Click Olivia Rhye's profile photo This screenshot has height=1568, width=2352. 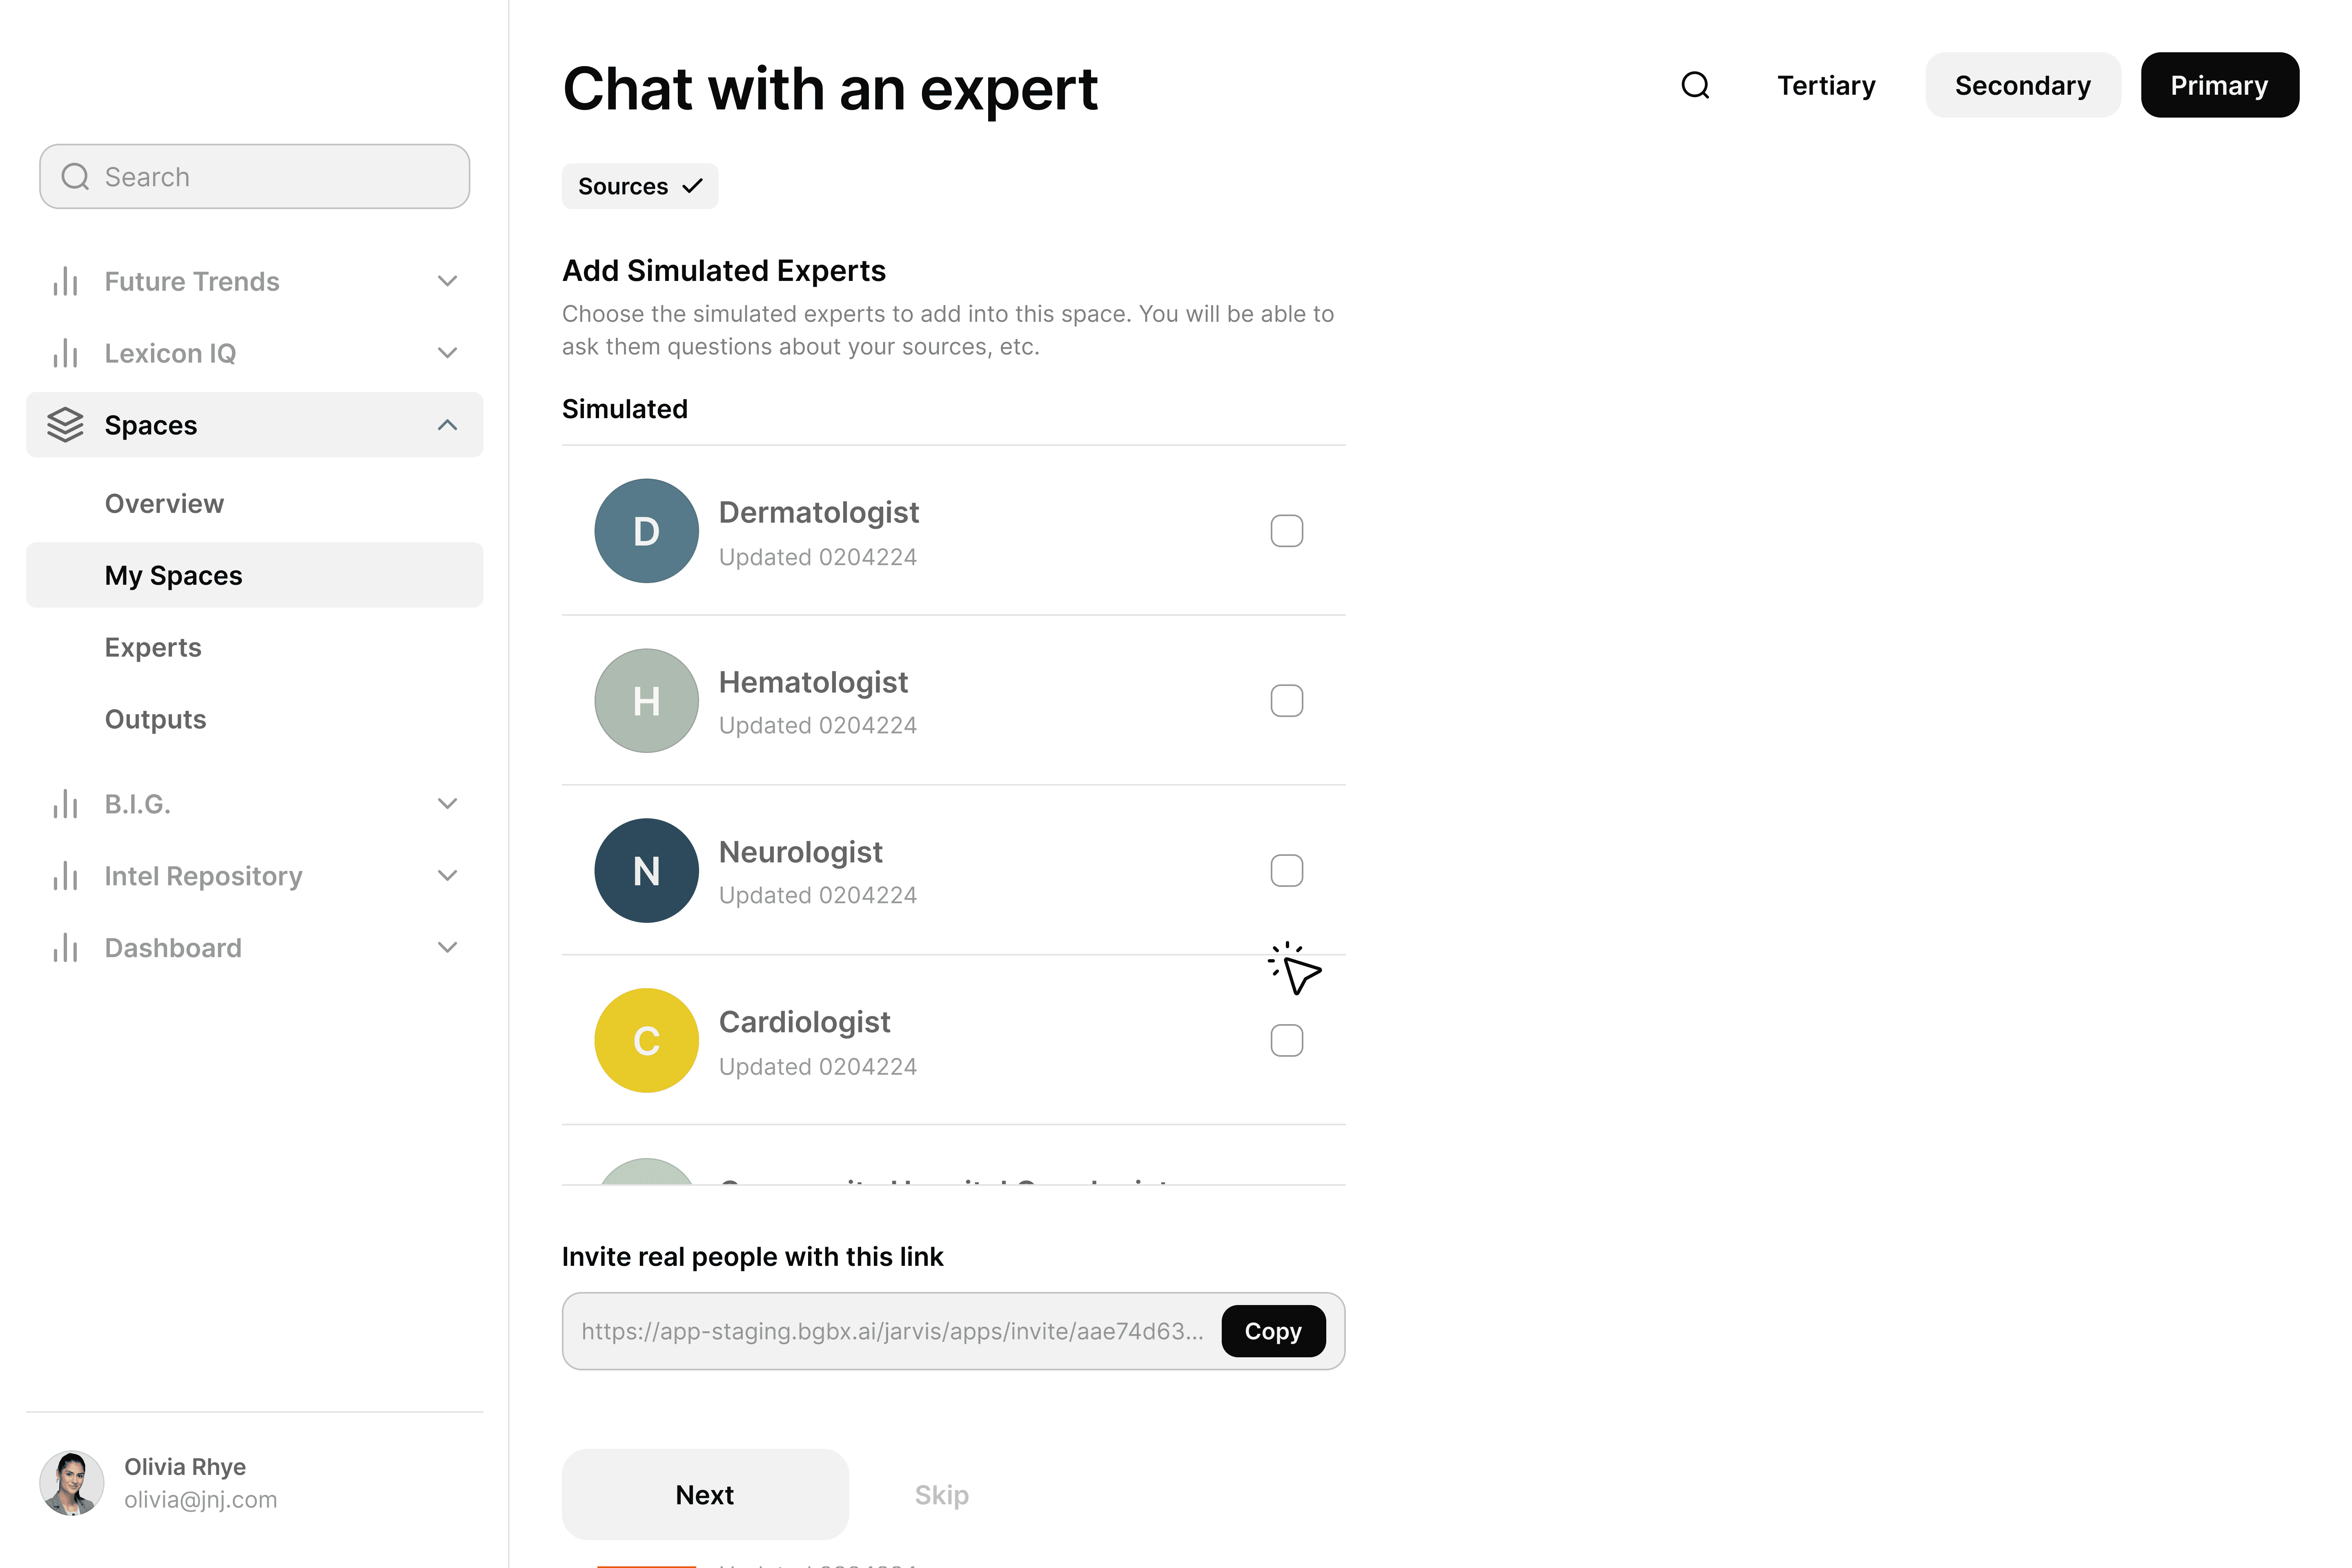(71, 1483)
